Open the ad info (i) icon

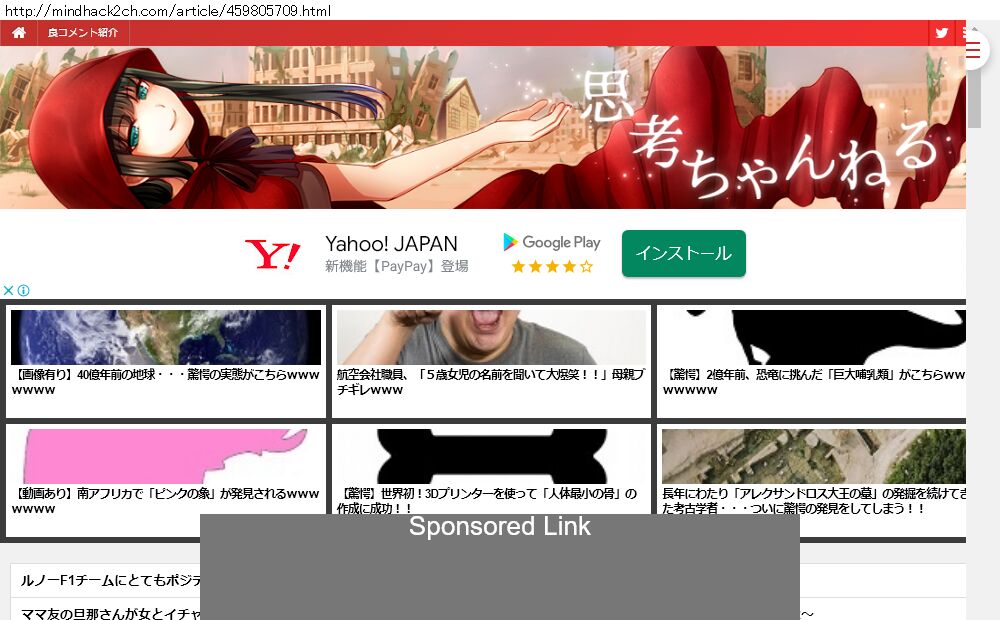pyautogui.click(x=24, y=291)
